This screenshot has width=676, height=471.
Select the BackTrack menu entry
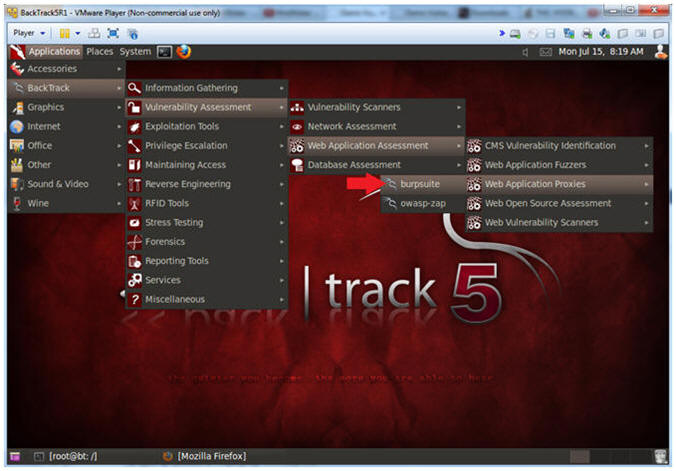pos(66,88)
